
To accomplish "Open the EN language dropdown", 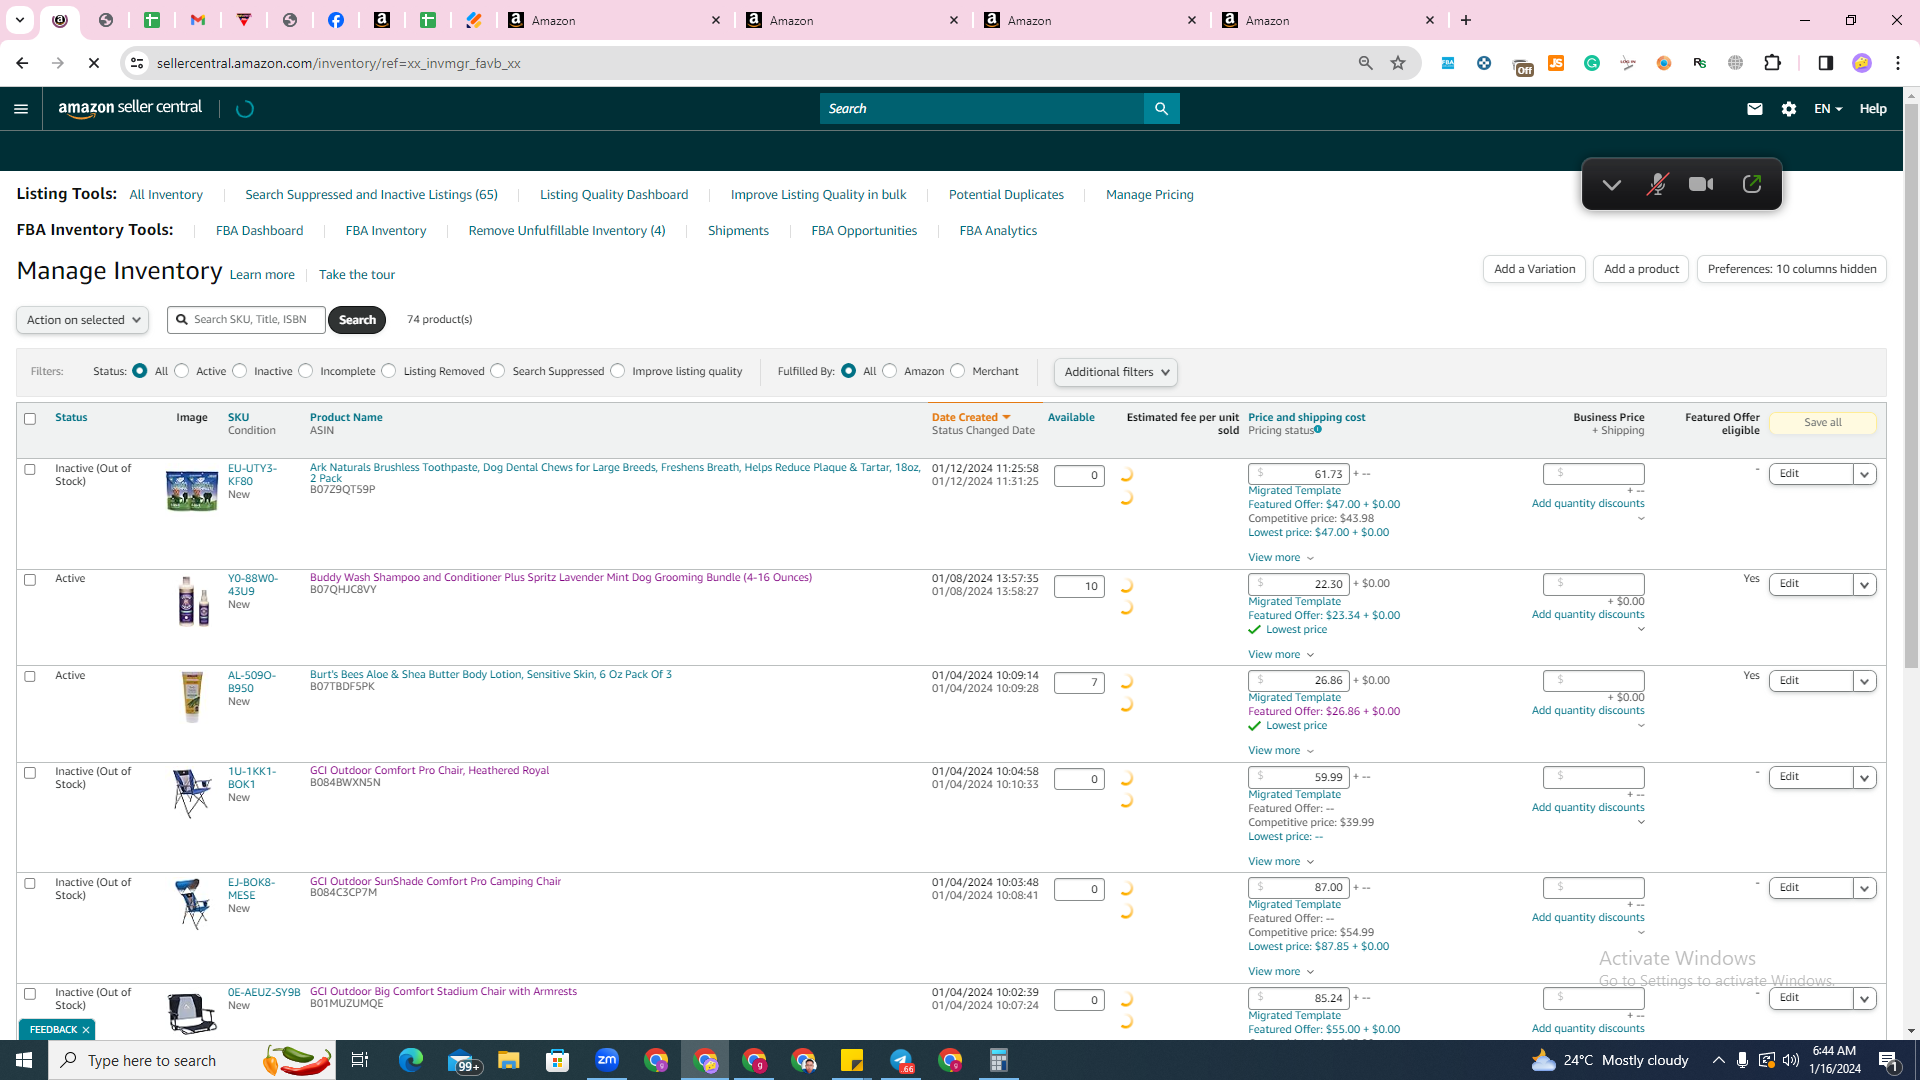I will point(1828,109).
